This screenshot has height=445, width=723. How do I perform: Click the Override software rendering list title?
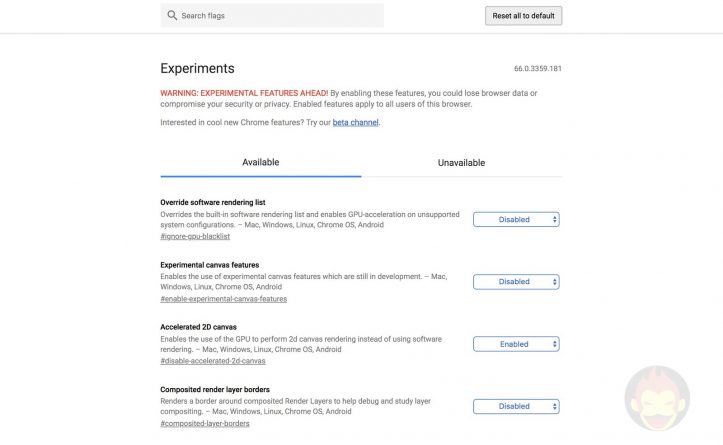212,202
